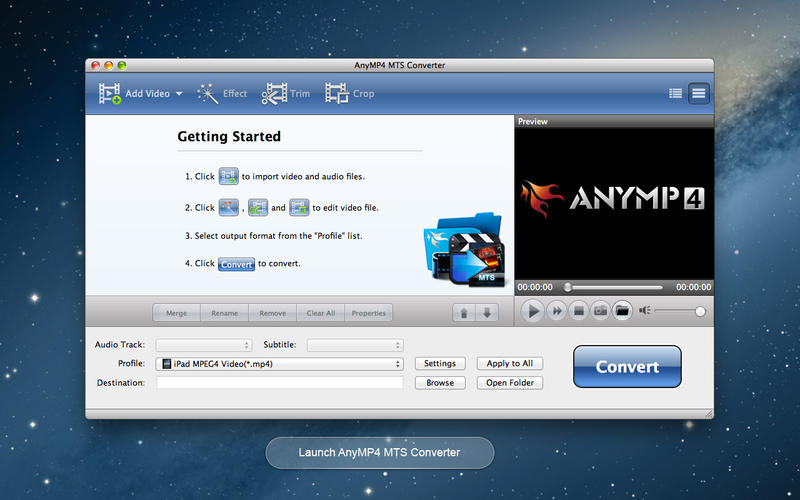Click the crop icon in step 2
This screenshot has width=800, height=500.
click(299, 207)
